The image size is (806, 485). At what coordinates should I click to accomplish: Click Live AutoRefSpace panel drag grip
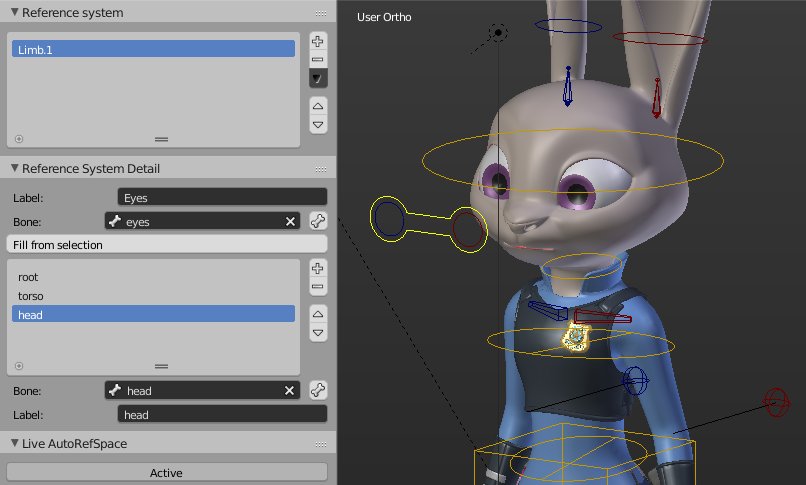coord(321,444)
